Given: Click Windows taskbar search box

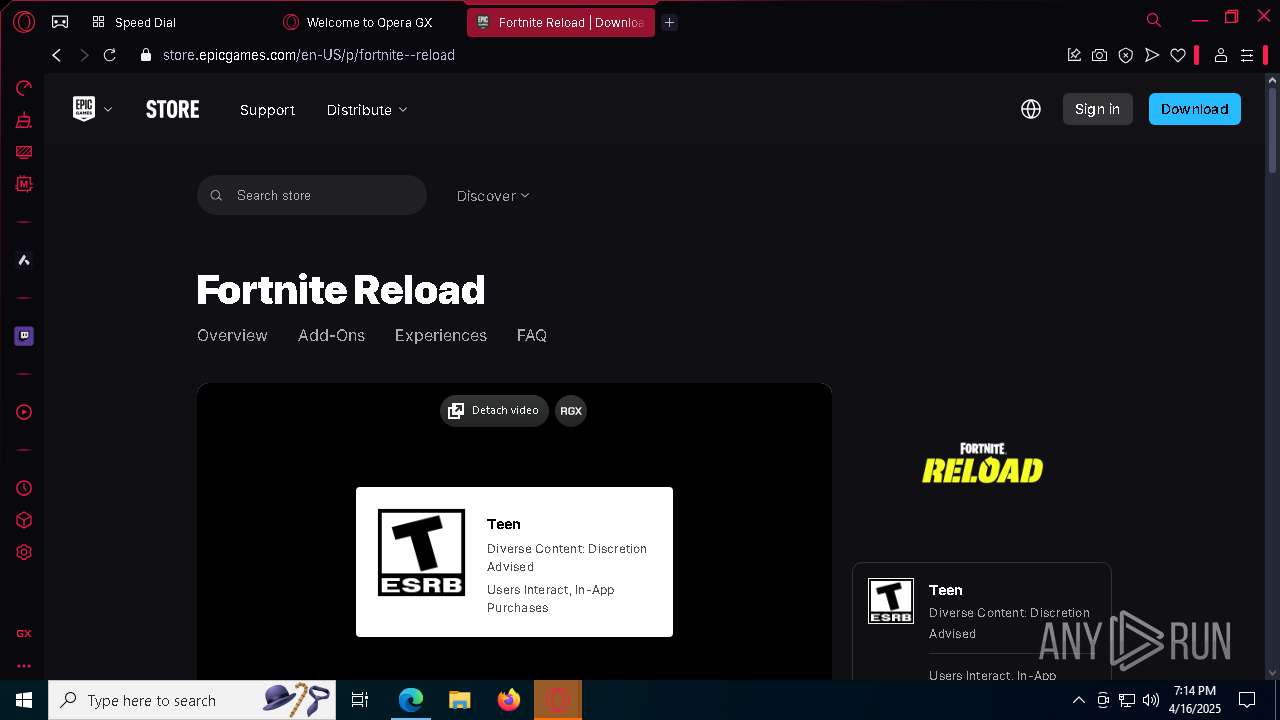Looking at the screenshot, I should pos(193,700).
